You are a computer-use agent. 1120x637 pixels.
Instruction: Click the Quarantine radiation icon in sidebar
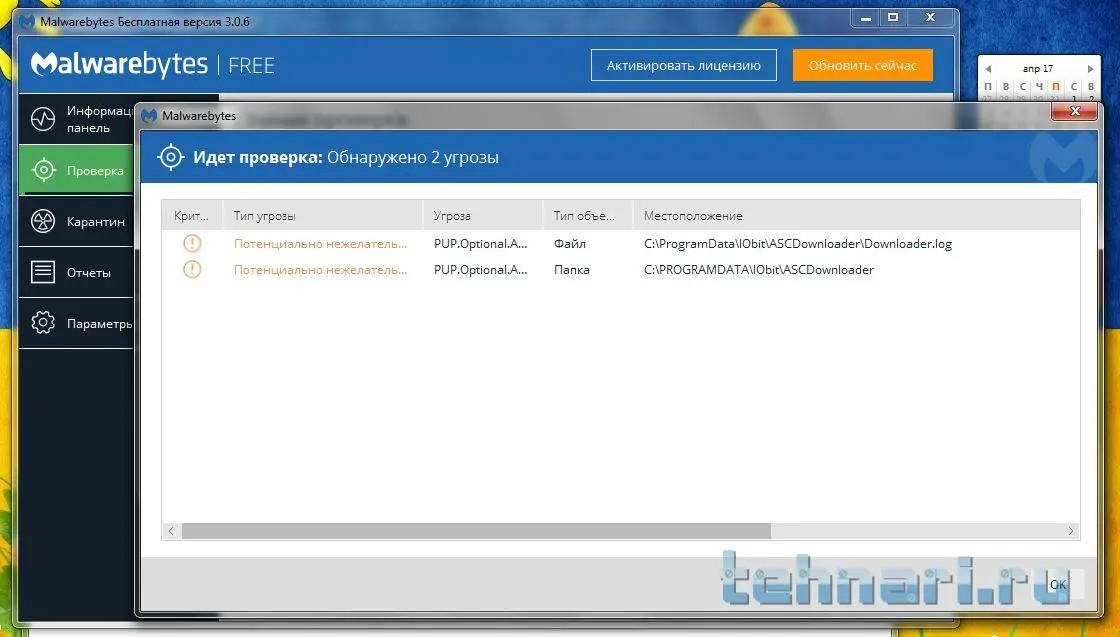pyautogui.click(x=43, y=221)
